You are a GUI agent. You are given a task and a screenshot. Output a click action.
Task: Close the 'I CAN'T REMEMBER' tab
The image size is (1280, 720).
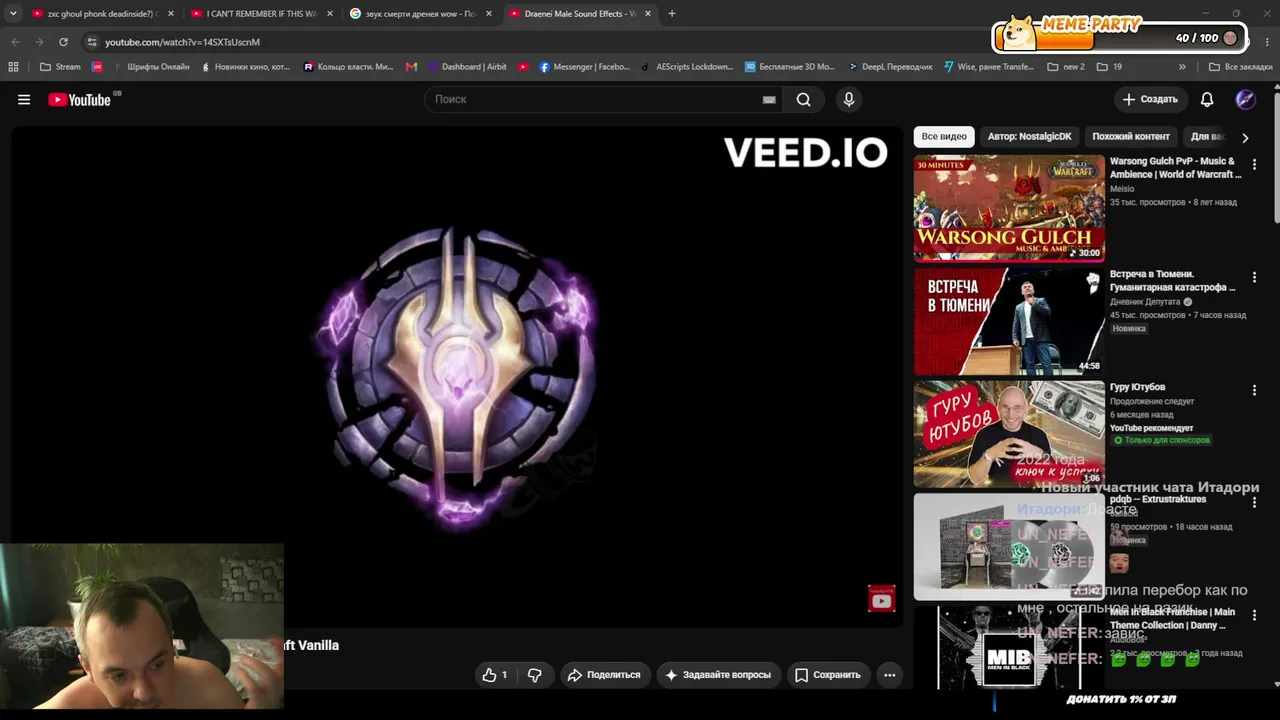[x=330, y=14]
